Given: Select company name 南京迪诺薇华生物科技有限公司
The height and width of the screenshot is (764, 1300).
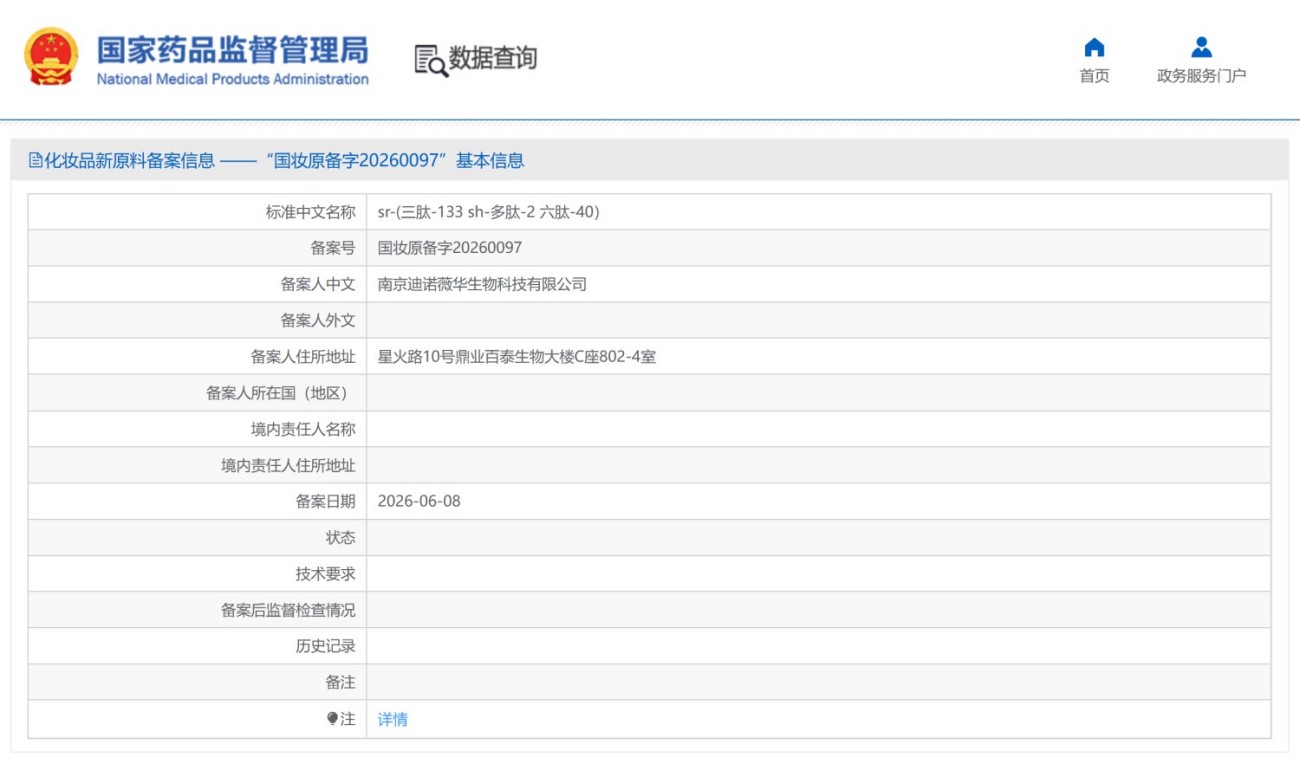Looking at the screenshot, I should point(482,284).
